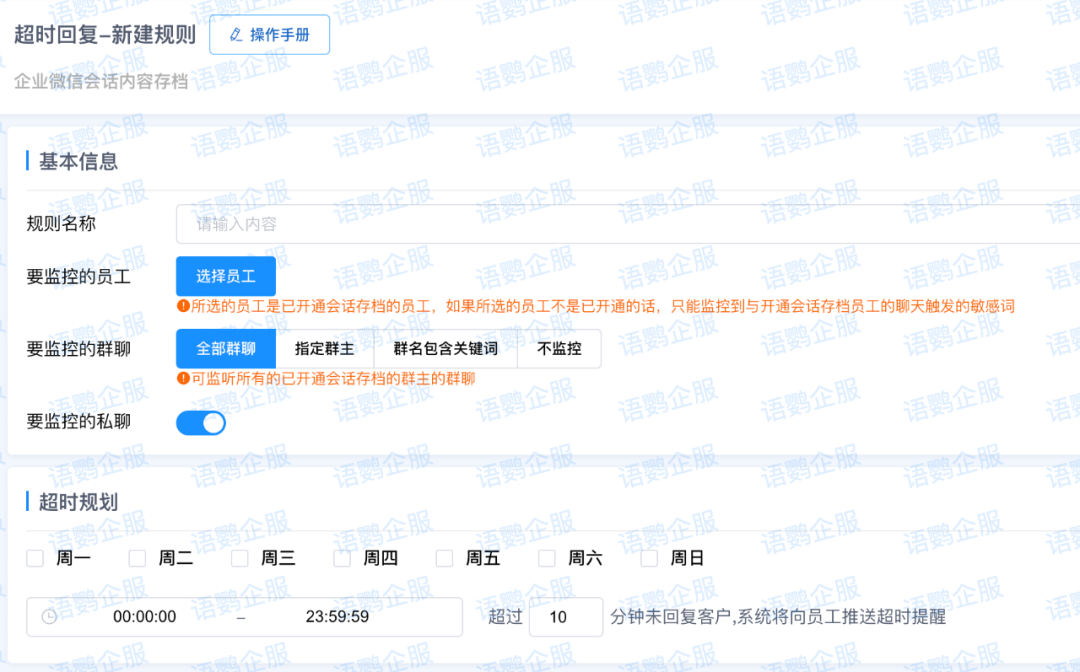Image resolution: width=1080 pixels, height=672 pixels.
Task: Select the 周日 checkbox
Action: 650,558
